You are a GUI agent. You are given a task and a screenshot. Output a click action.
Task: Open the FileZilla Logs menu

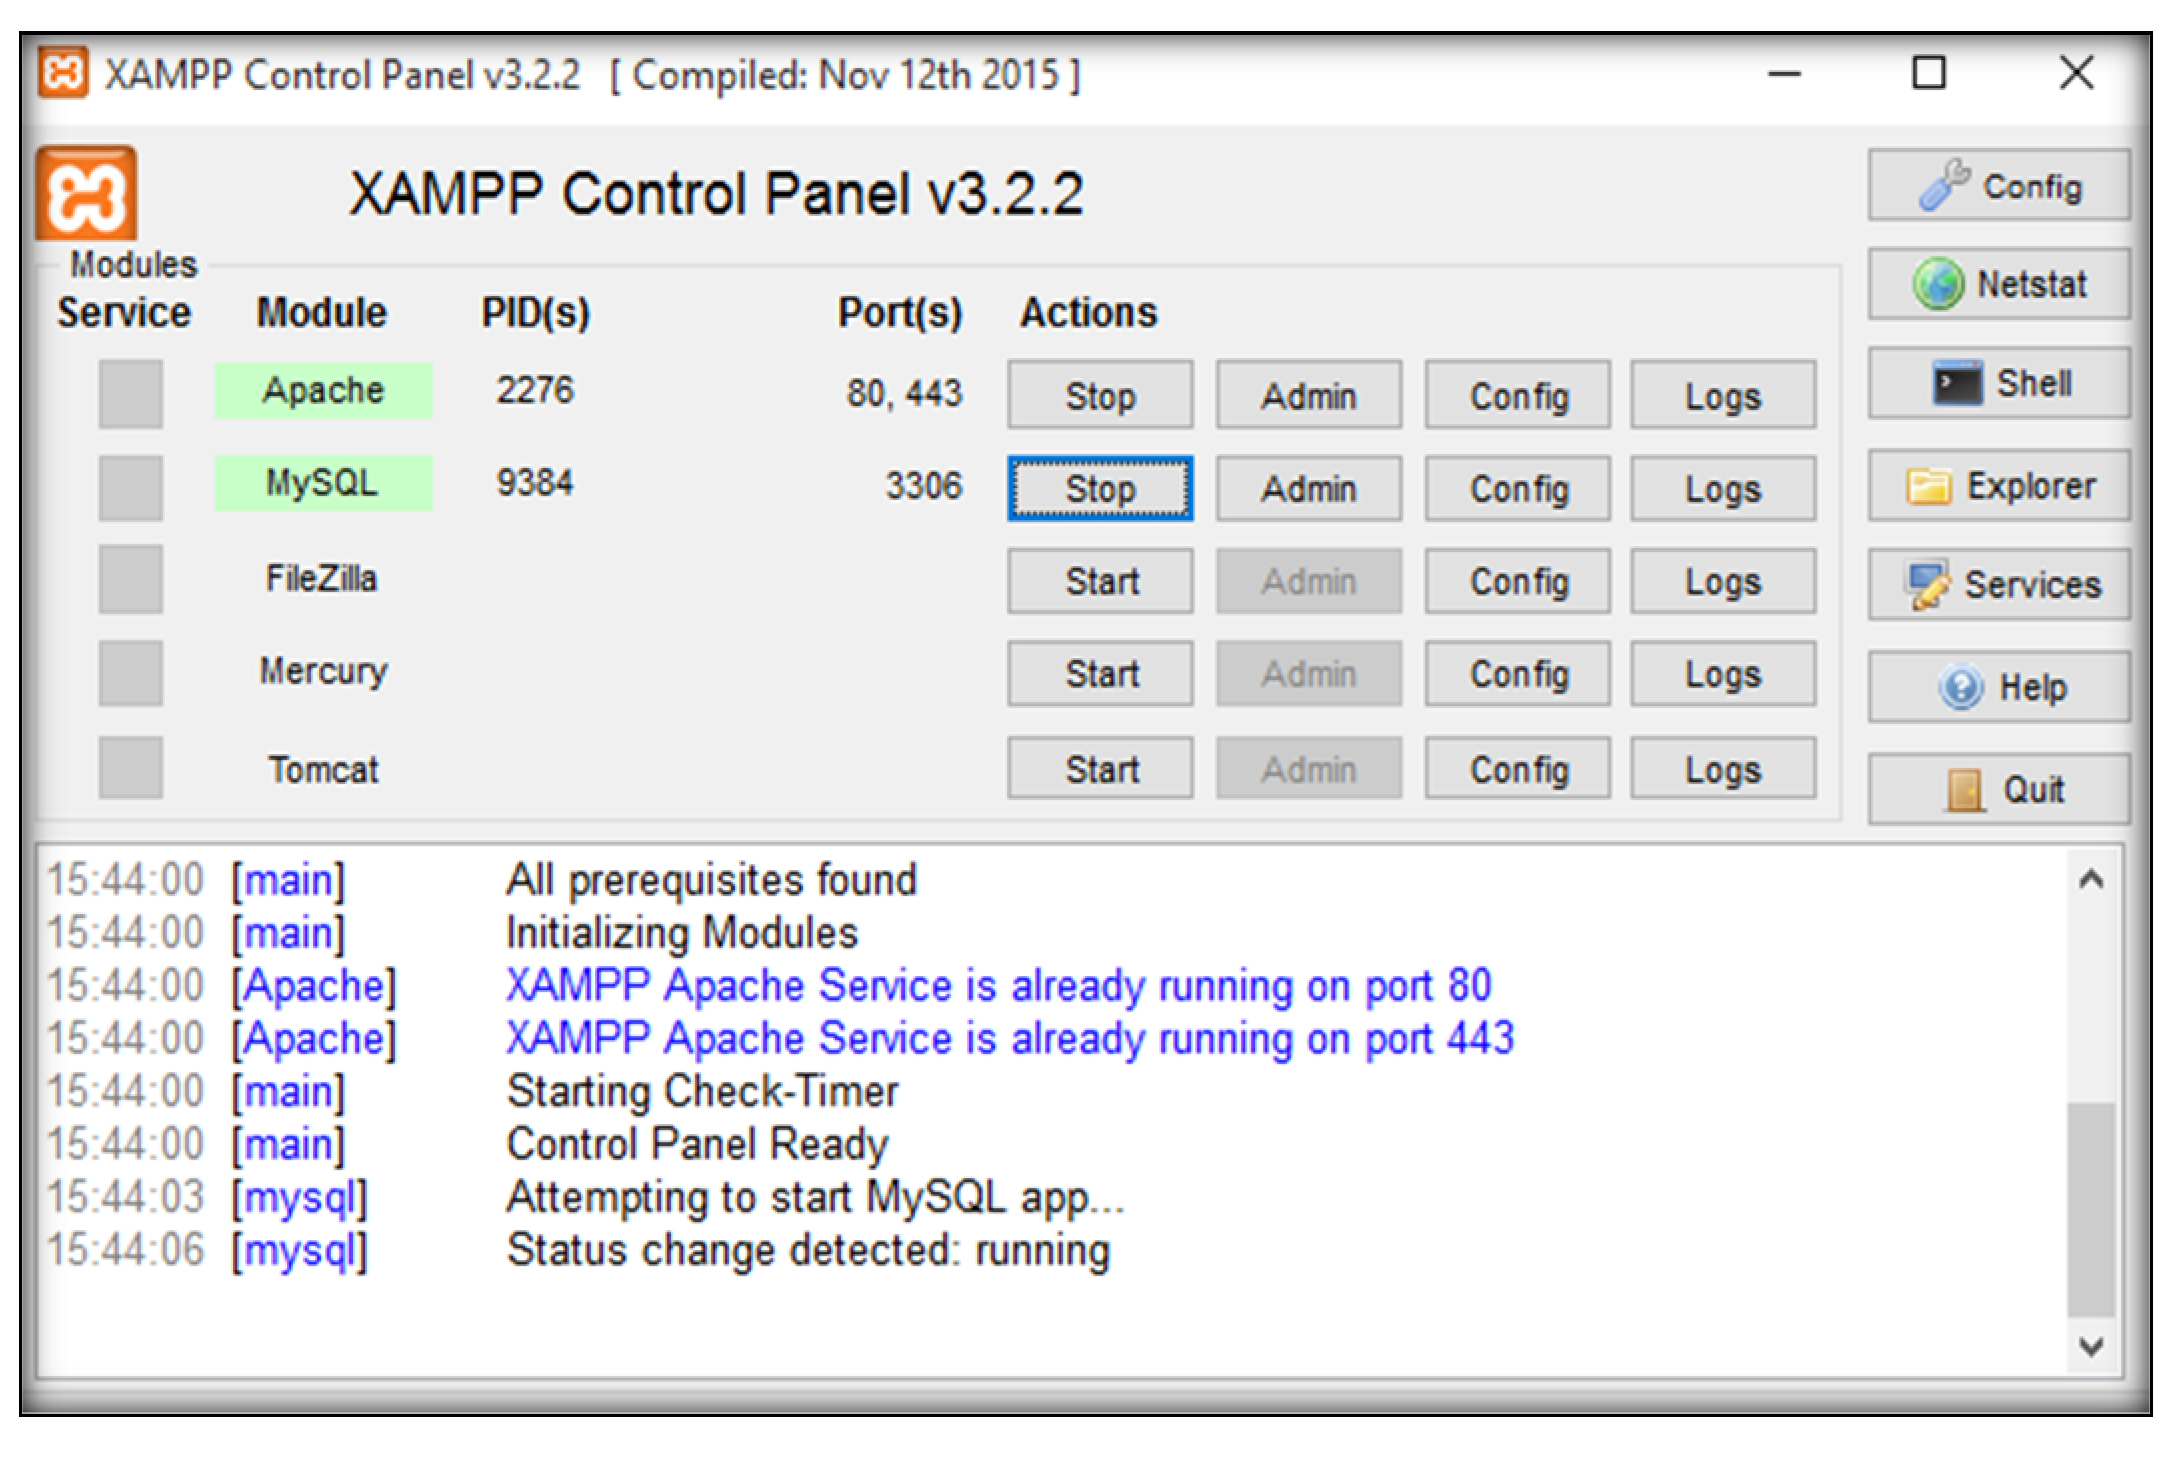[1723, 581]
